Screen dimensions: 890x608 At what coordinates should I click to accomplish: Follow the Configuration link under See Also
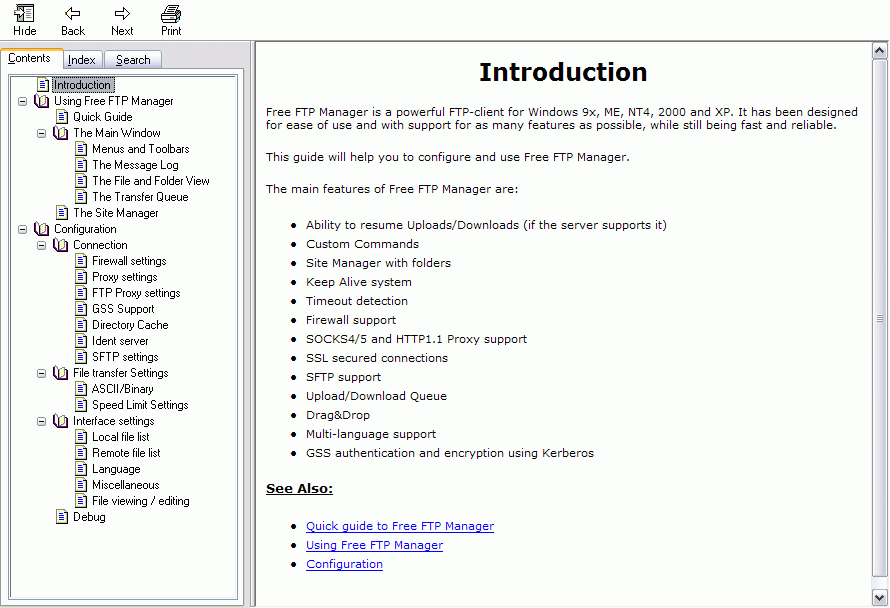[344, 564]
